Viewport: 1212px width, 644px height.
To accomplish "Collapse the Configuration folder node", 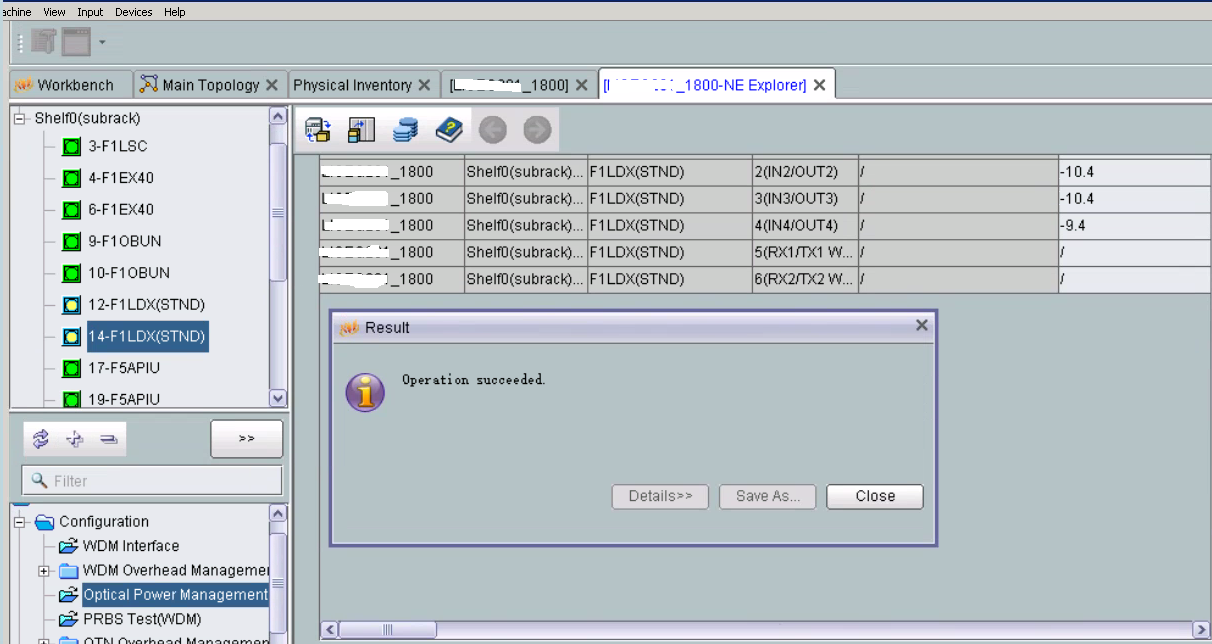I will [19, 522].
